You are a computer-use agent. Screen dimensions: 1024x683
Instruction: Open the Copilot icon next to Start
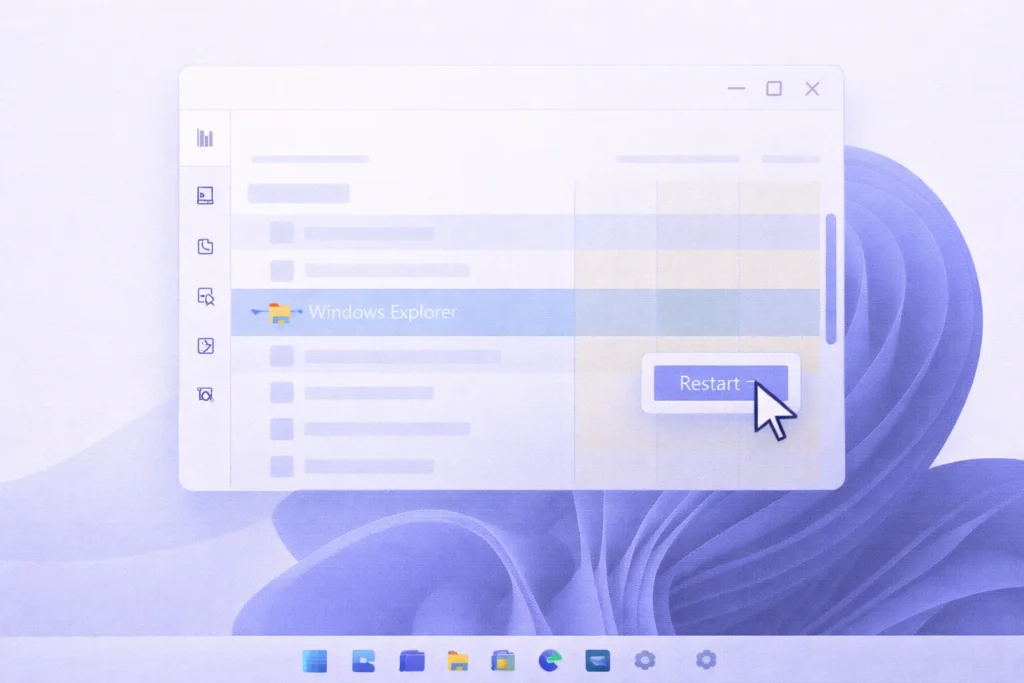click(363, 660)
